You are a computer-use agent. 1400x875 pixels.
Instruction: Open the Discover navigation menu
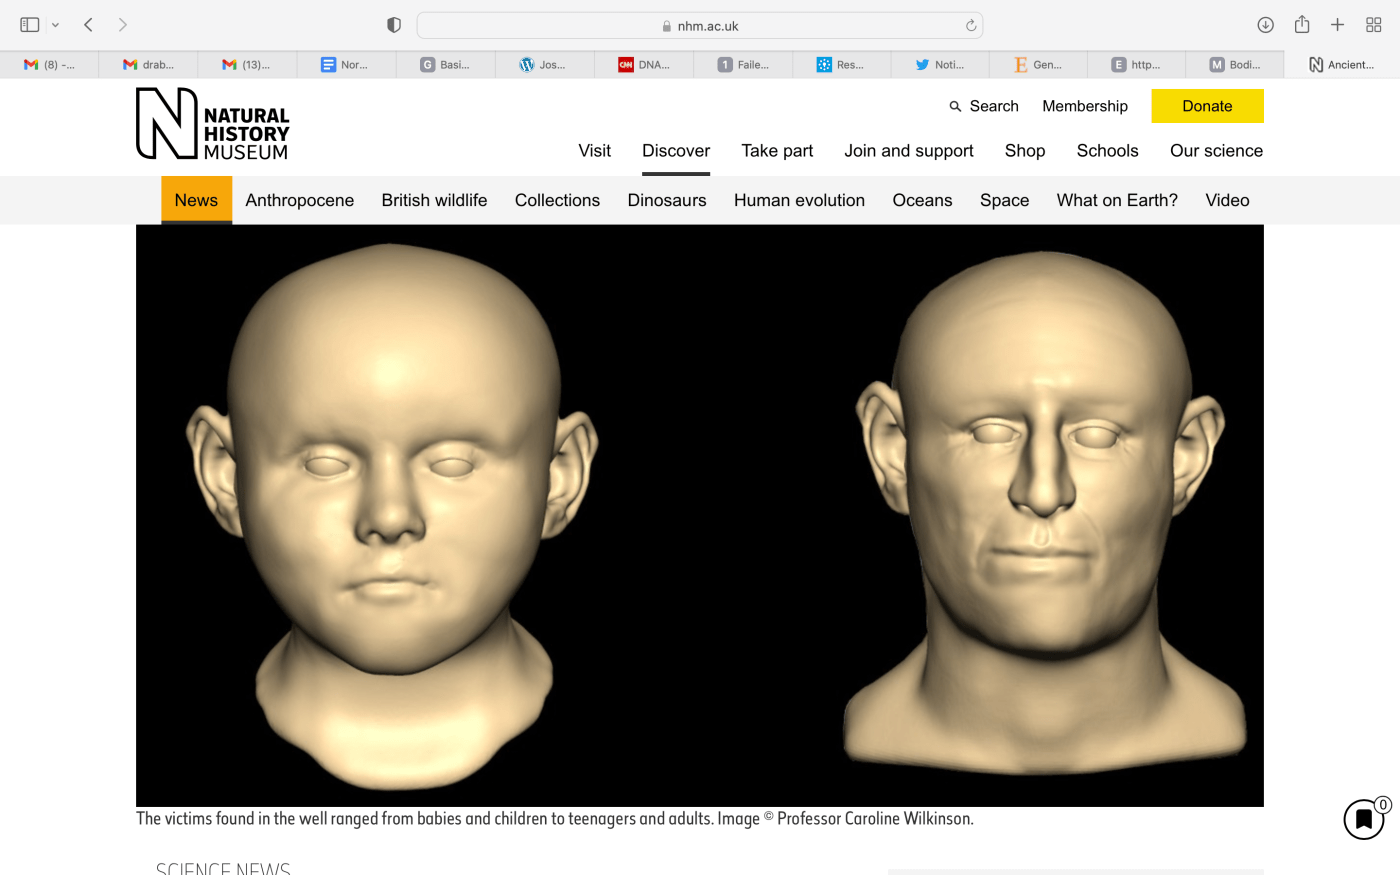(x=675, y=151)
